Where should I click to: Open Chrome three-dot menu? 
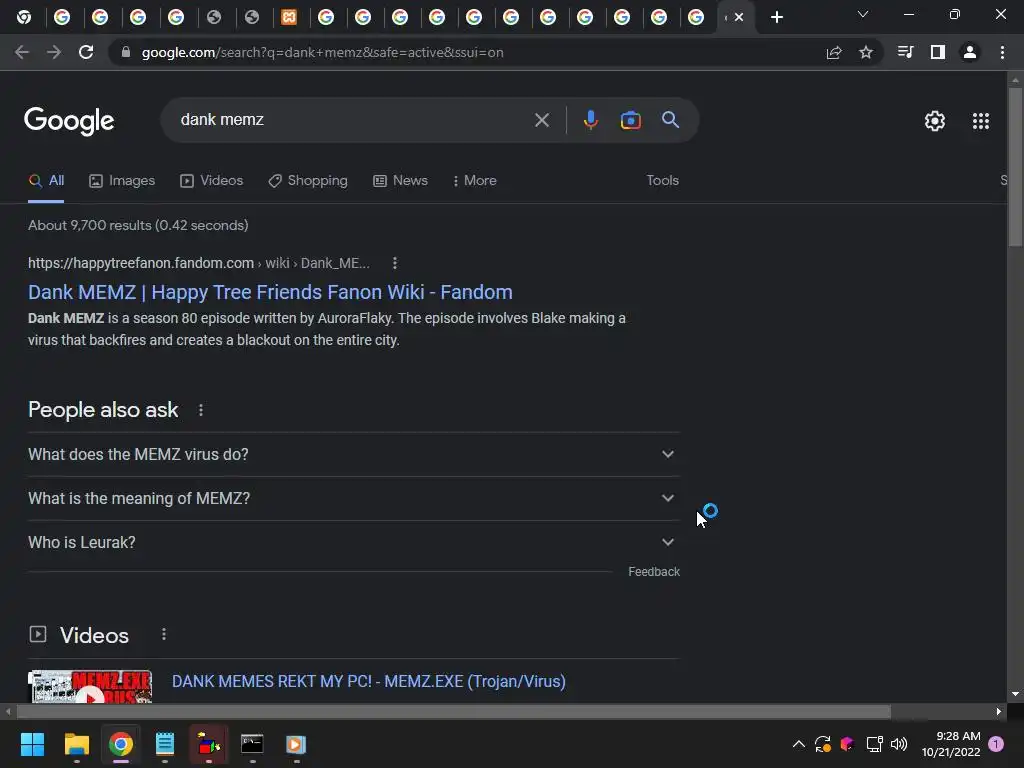[1002, 52]
